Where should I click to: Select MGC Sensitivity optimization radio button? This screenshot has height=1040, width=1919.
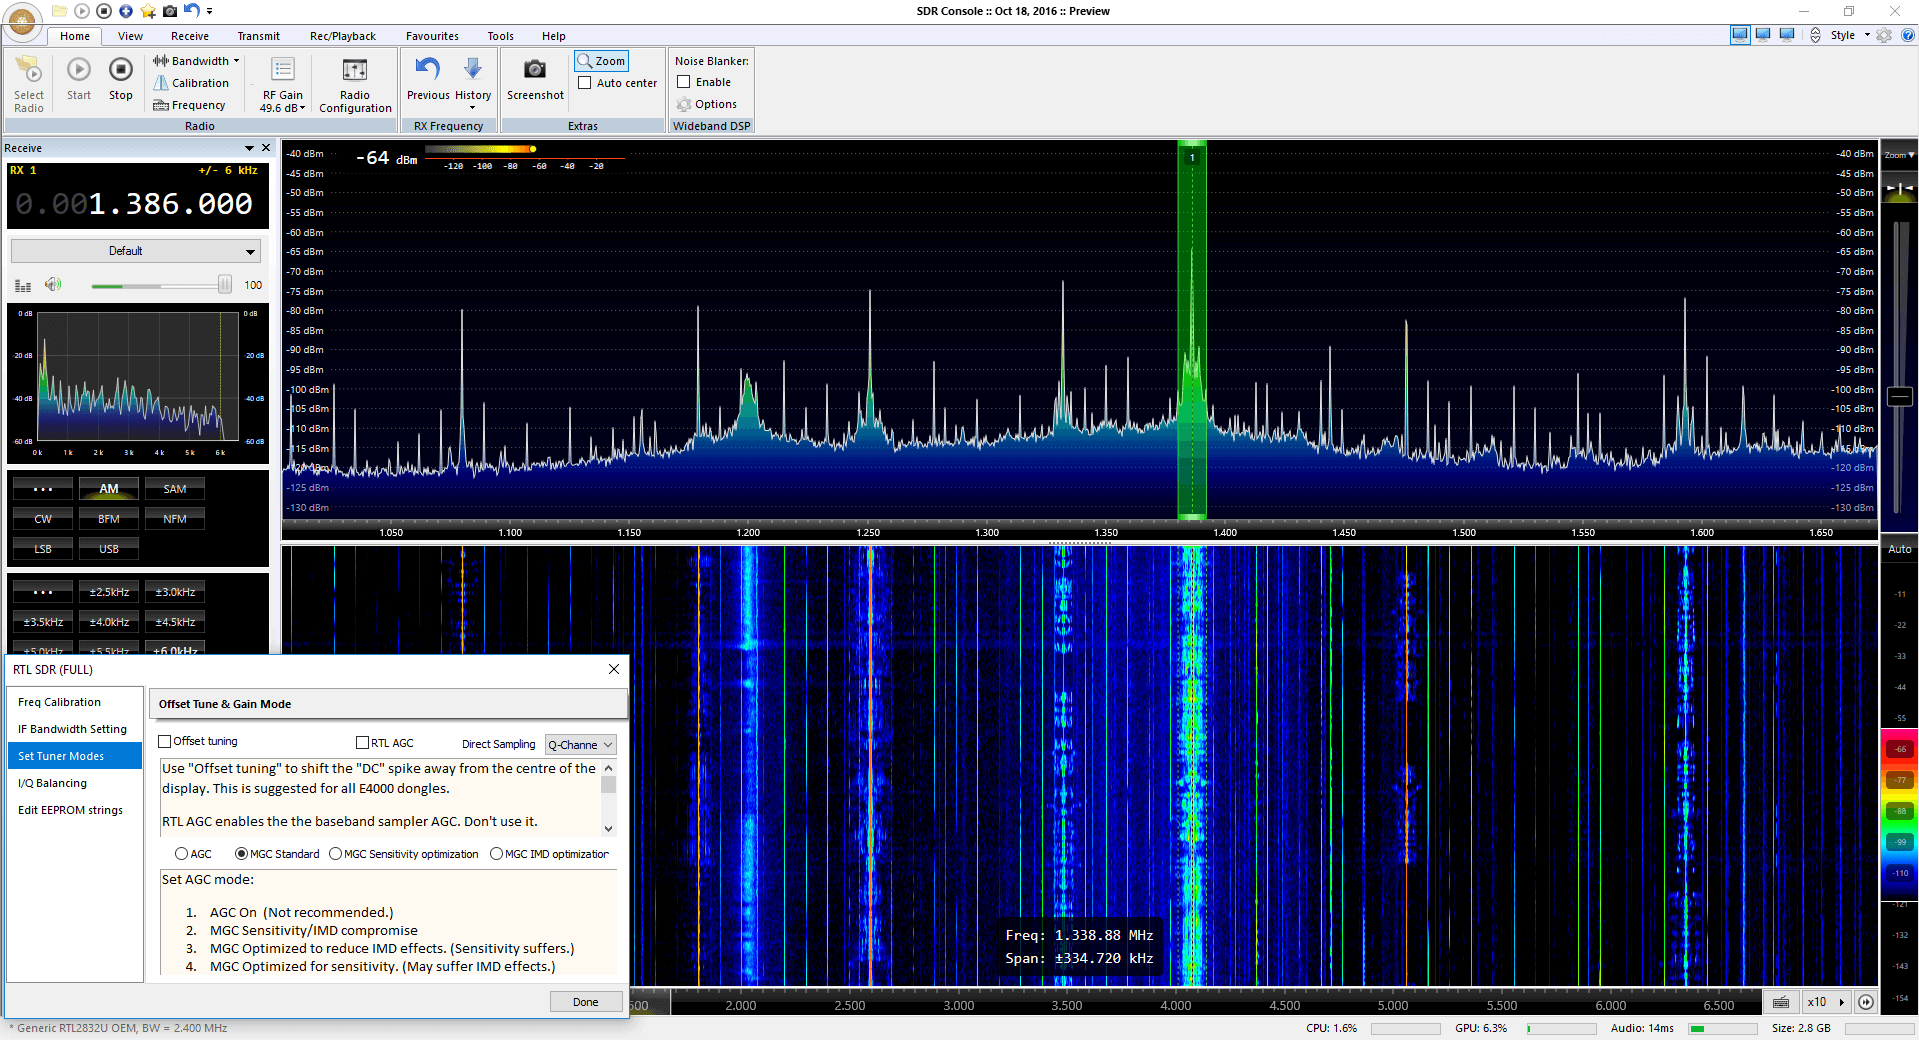pyautogui.click(x=336, y=854)
